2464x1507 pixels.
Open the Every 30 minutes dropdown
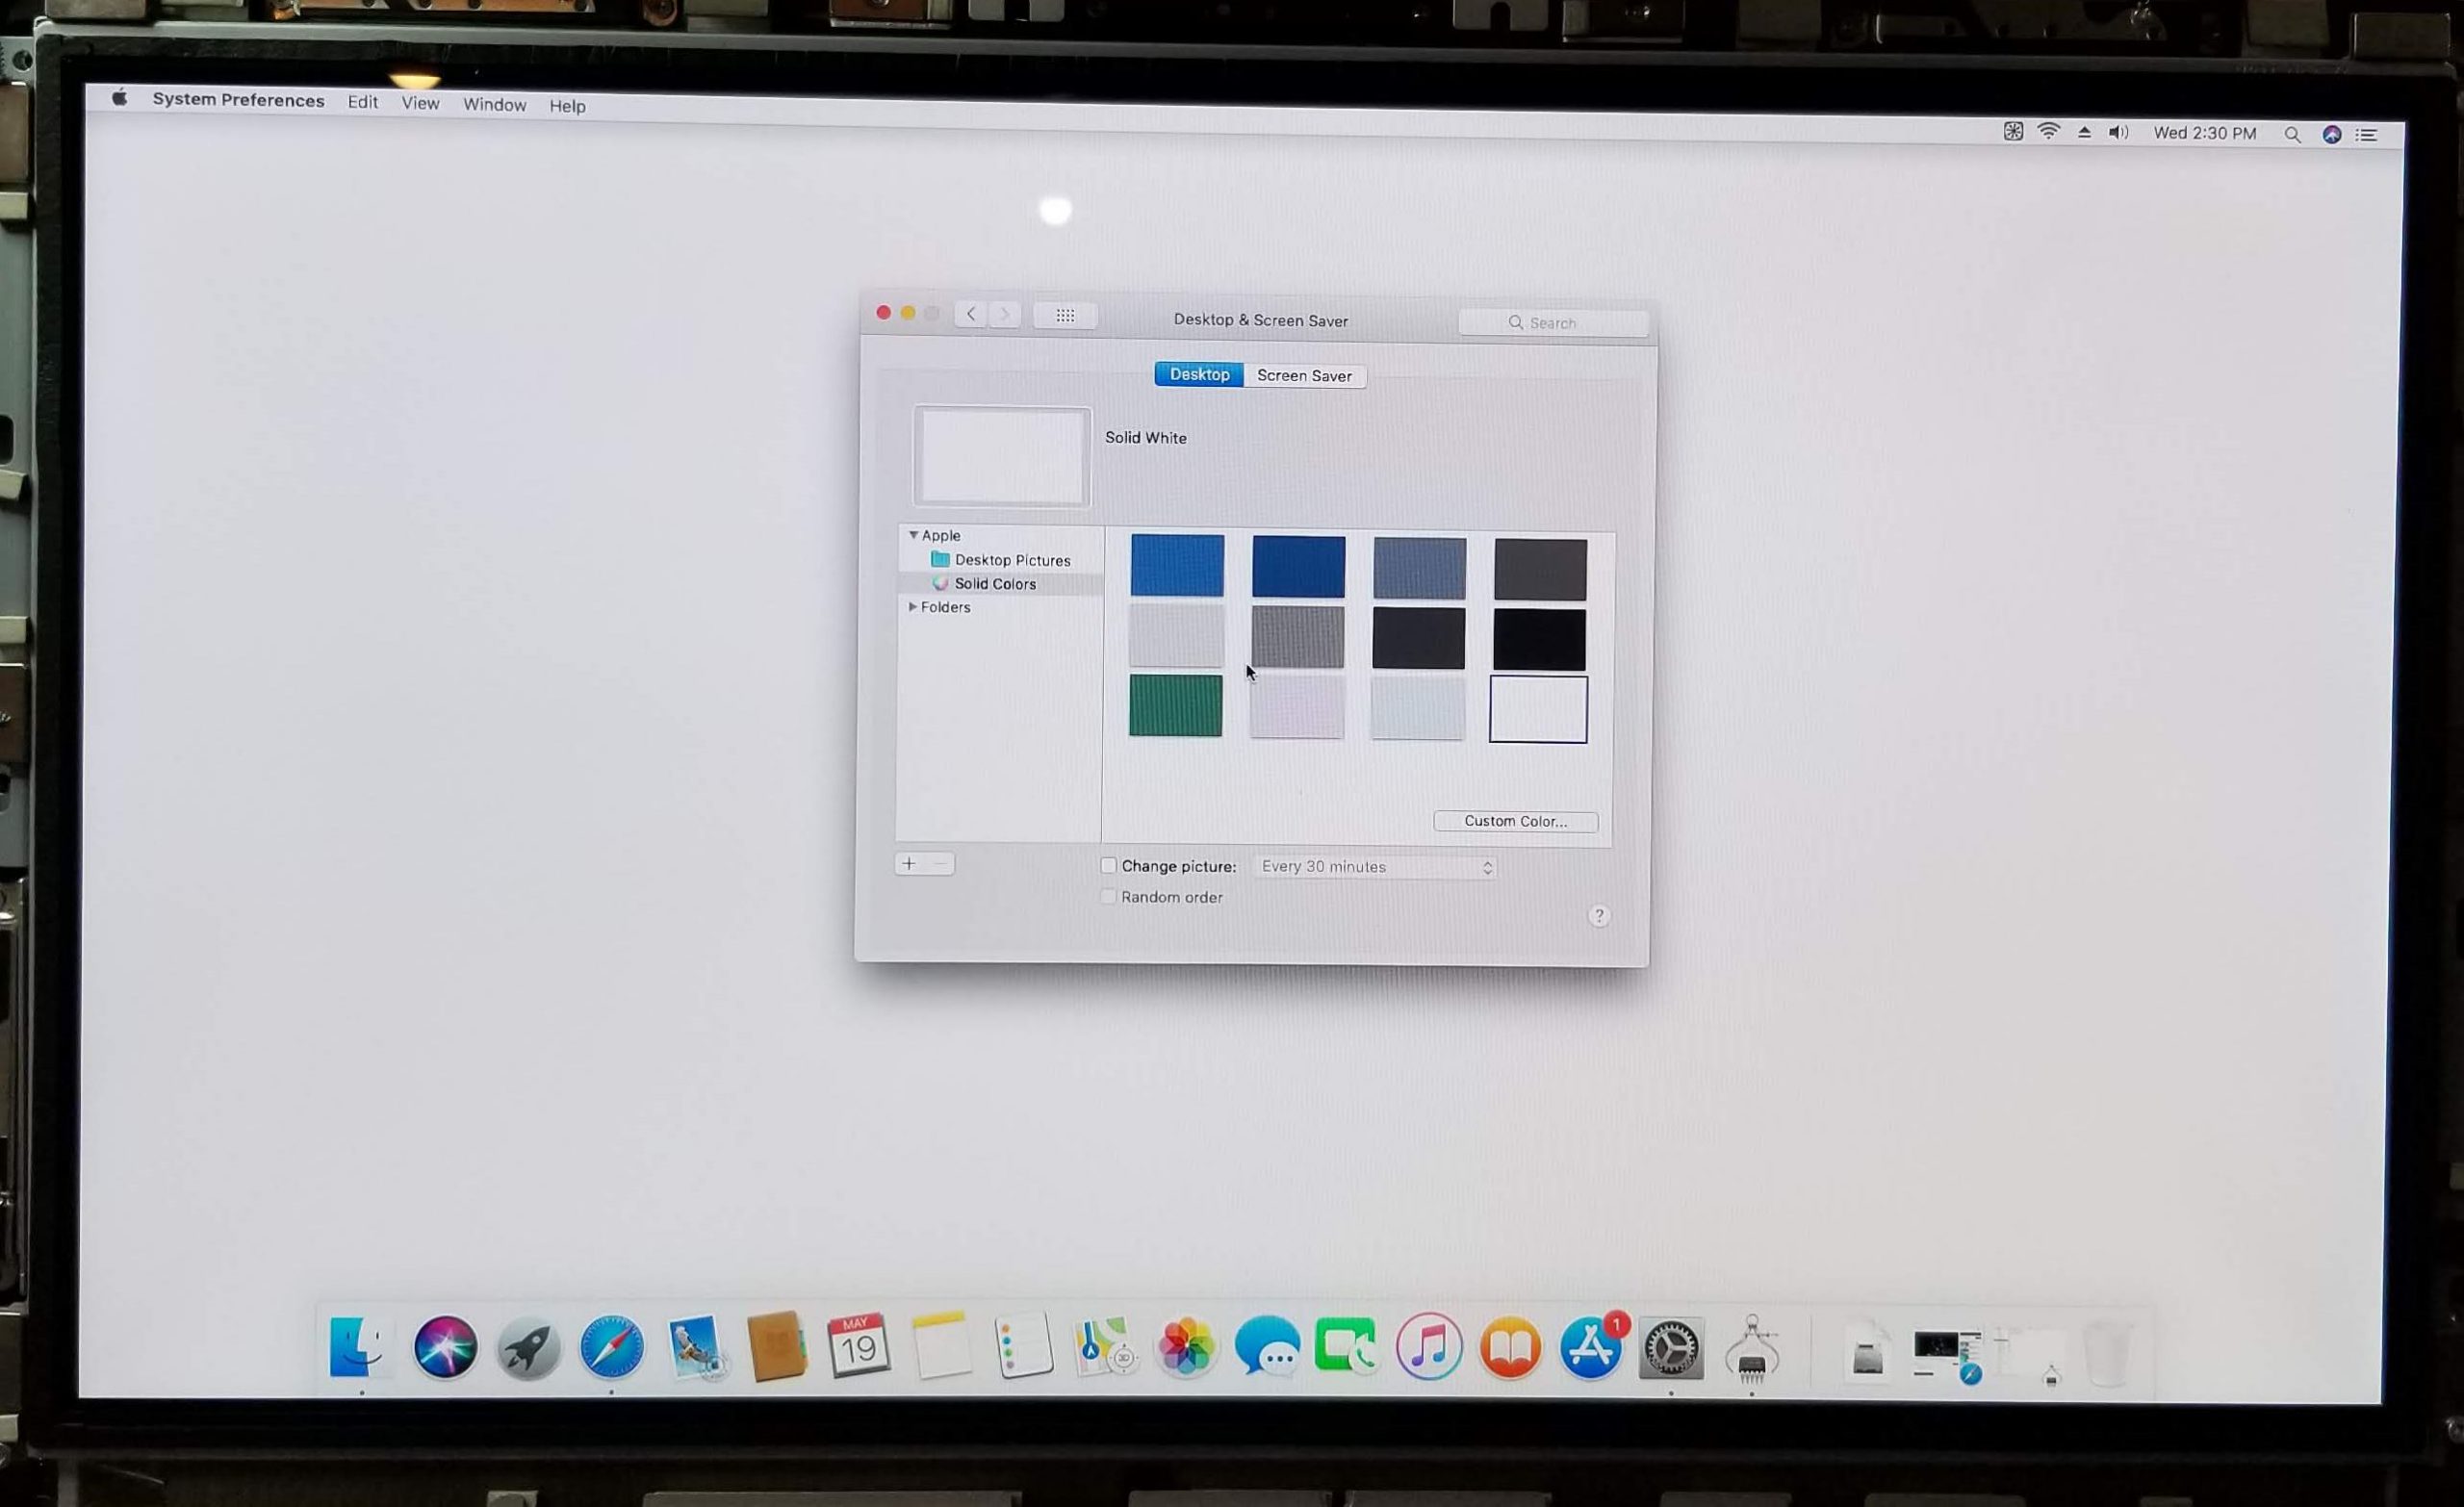(1374, 866)
